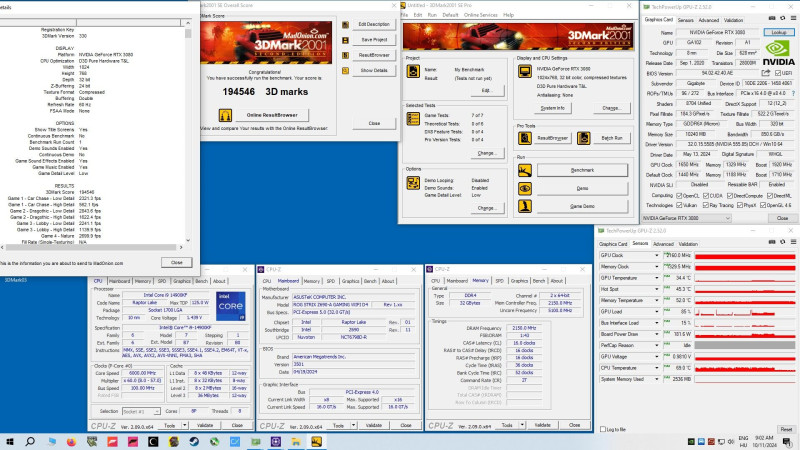
Task: Click the BIOS export share icon in GPU-Z
Action: 766,73
